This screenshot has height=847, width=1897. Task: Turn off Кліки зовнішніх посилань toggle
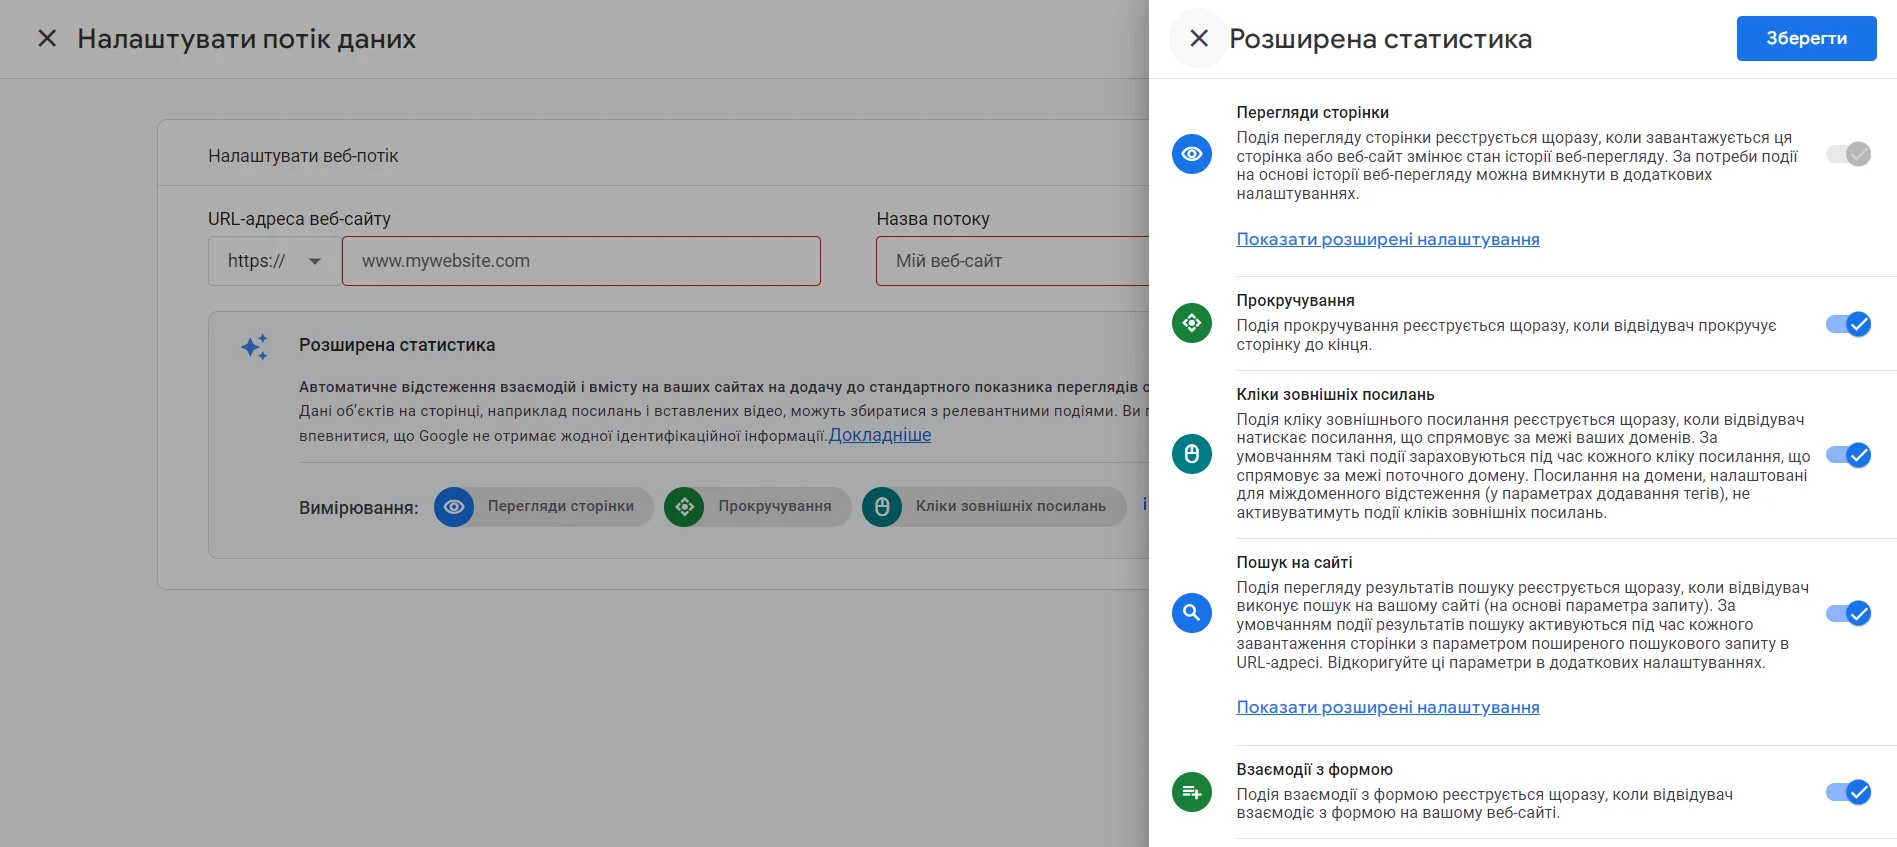click(x=1848, y=455)
